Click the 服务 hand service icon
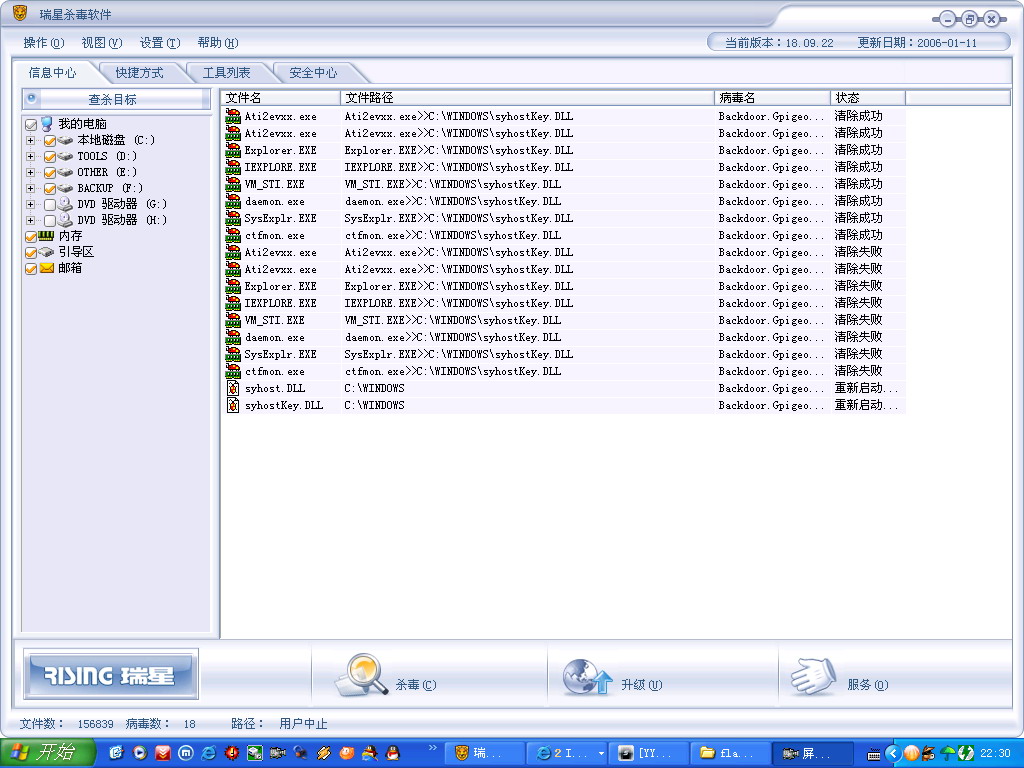1024x768 pixels. (814, 677)
